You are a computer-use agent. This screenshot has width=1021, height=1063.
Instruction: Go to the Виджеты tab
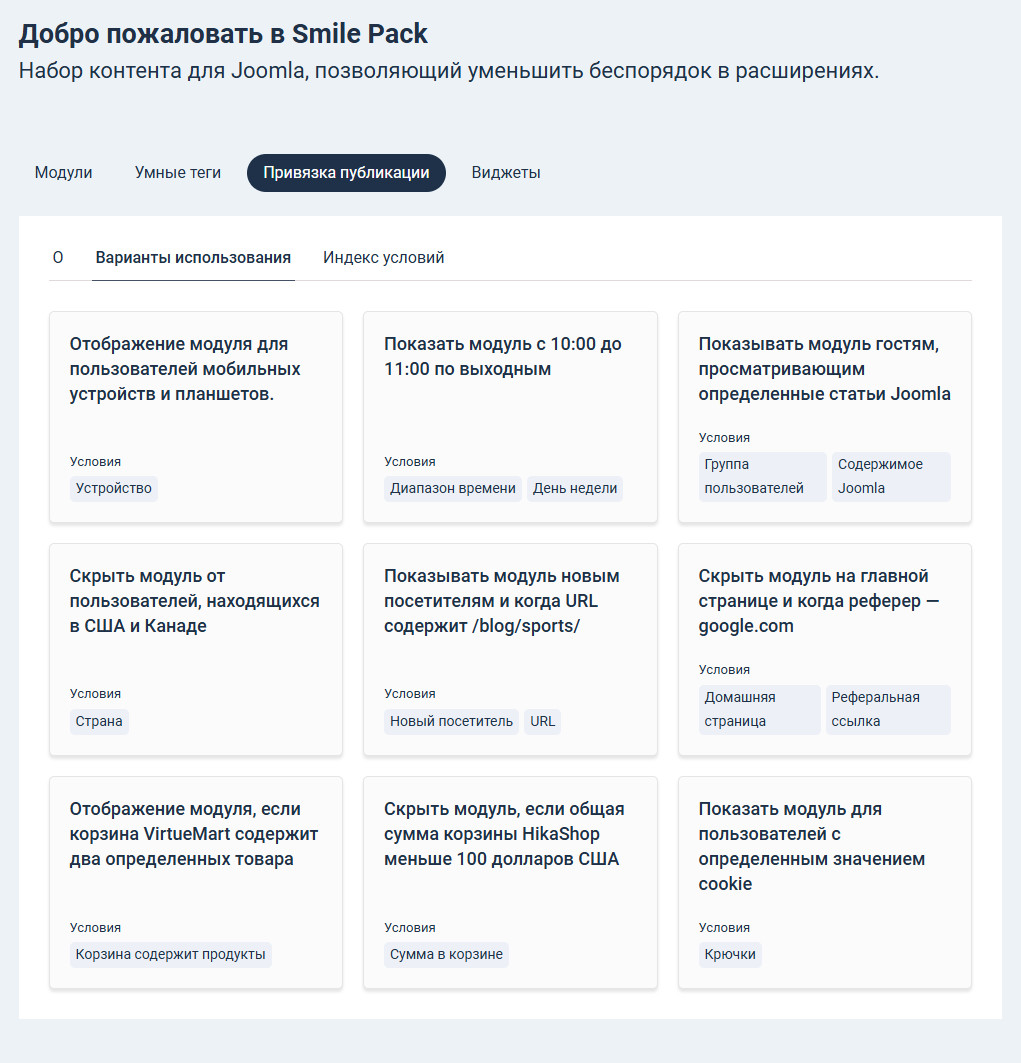point(506,173)
